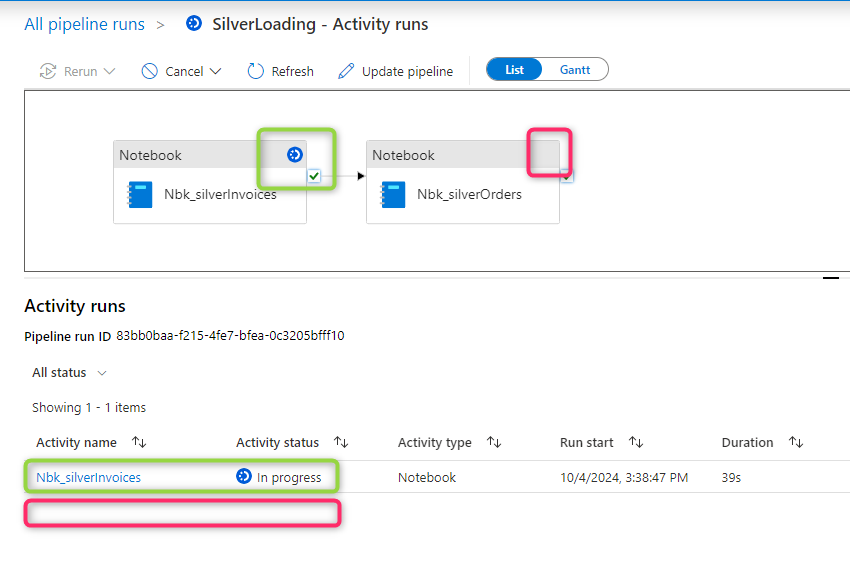The height and width of the screenshot is (562, 850).
Task: Click the Activity status column header
Action: (x=278, y=443)
